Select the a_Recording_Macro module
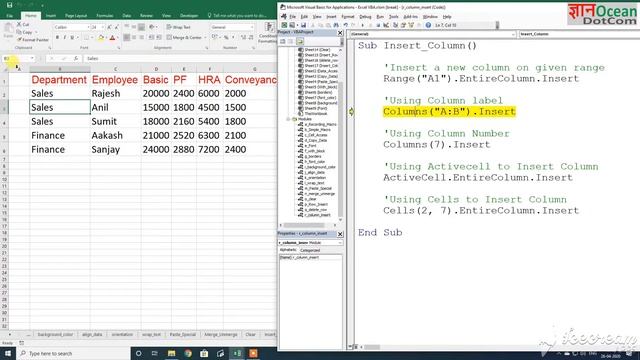Screen dimensions: 640x360 317,124
